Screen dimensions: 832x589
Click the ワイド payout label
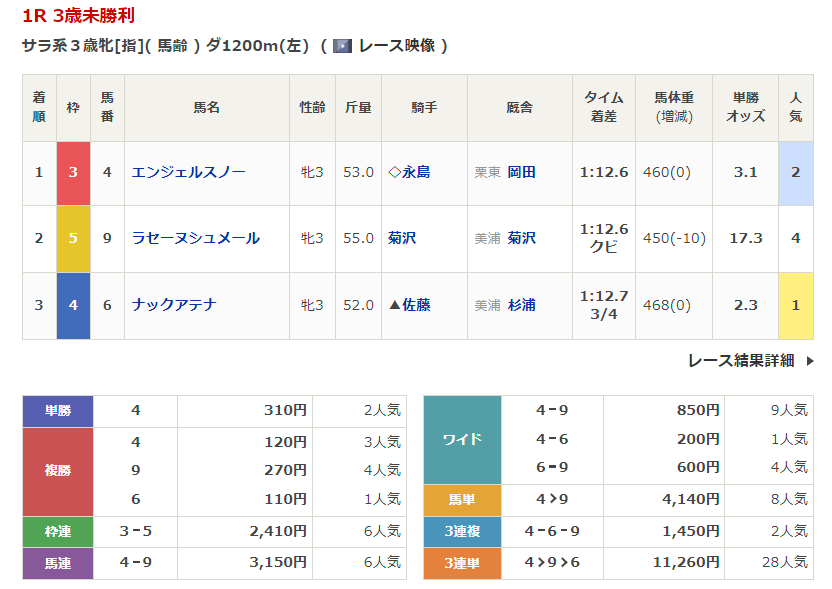click(x=462, y=439)
